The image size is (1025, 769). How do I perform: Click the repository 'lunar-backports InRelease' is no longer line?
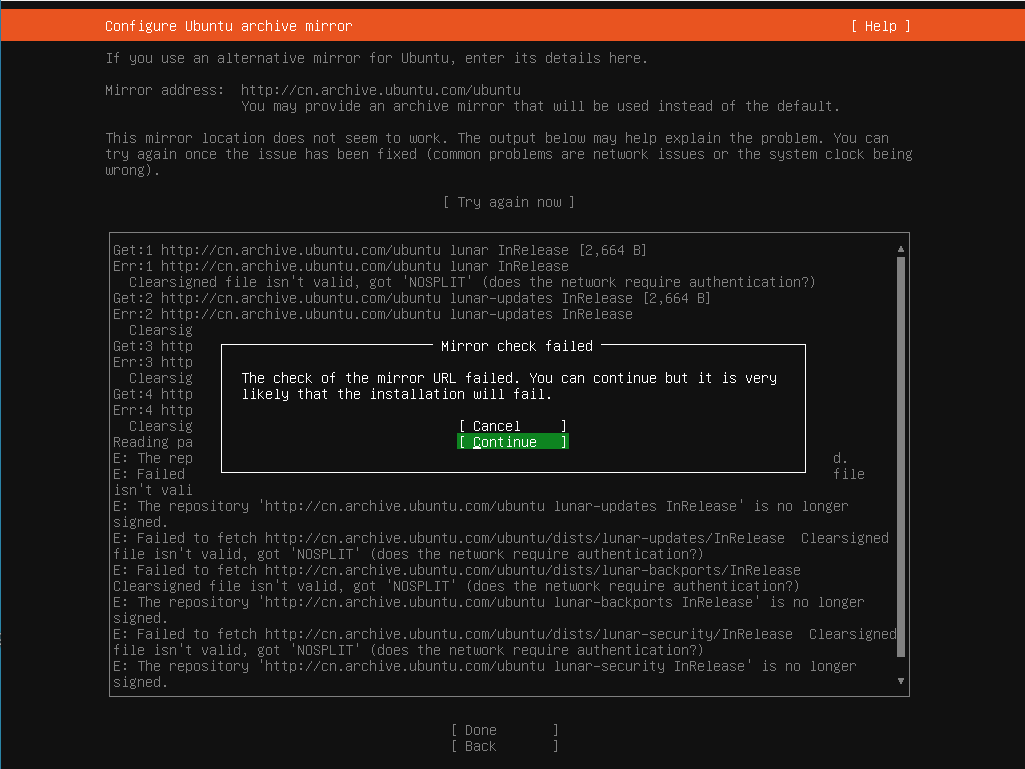point(488,610)
